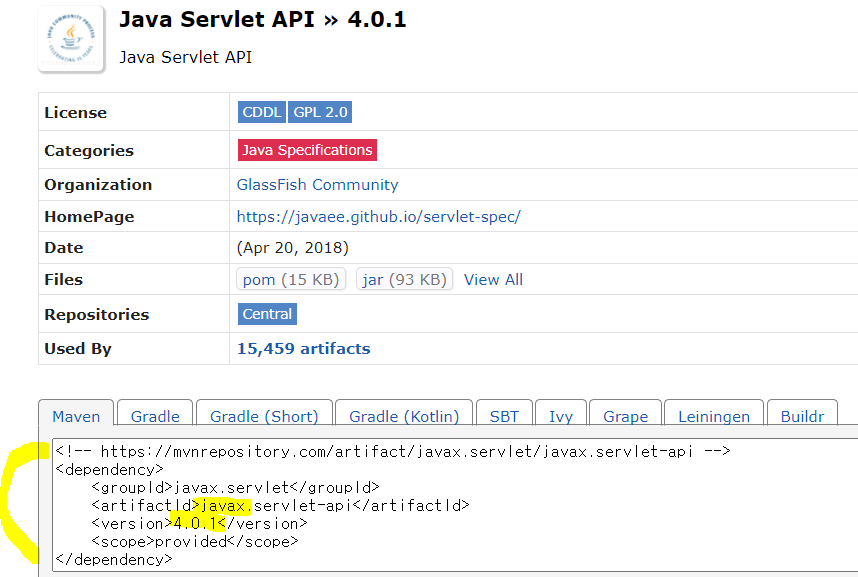Click the version 4.0.1 line in snippet
The height and width of the screenshot is (577, 858).
click(199, 524)
